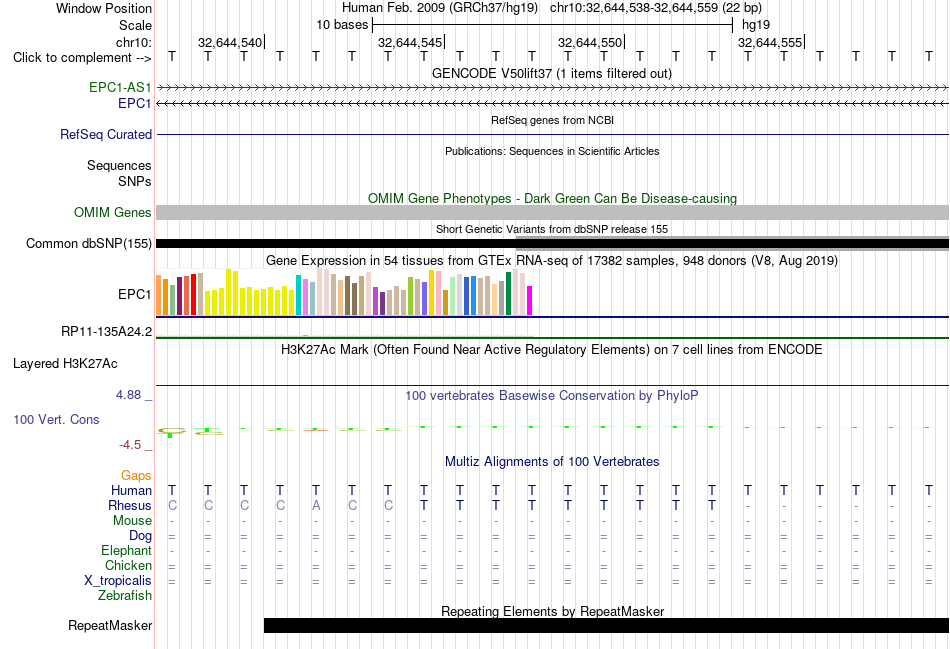The height and width of the screenshot is (649, 950).
Task: Click the 'Click to complement -->' label
Action: click(82, 58)
